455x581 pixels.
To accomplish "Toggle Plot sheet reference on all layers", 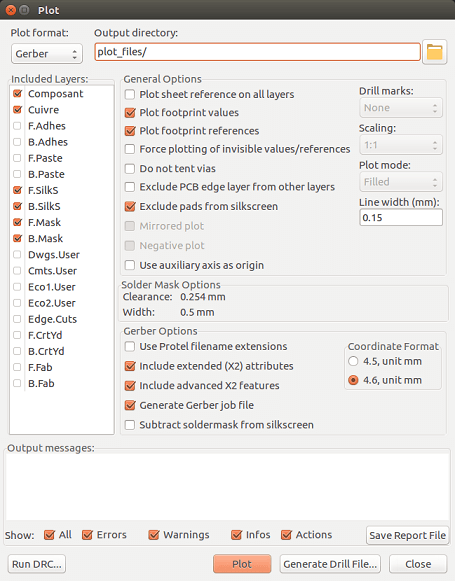I will coord(130,94).
